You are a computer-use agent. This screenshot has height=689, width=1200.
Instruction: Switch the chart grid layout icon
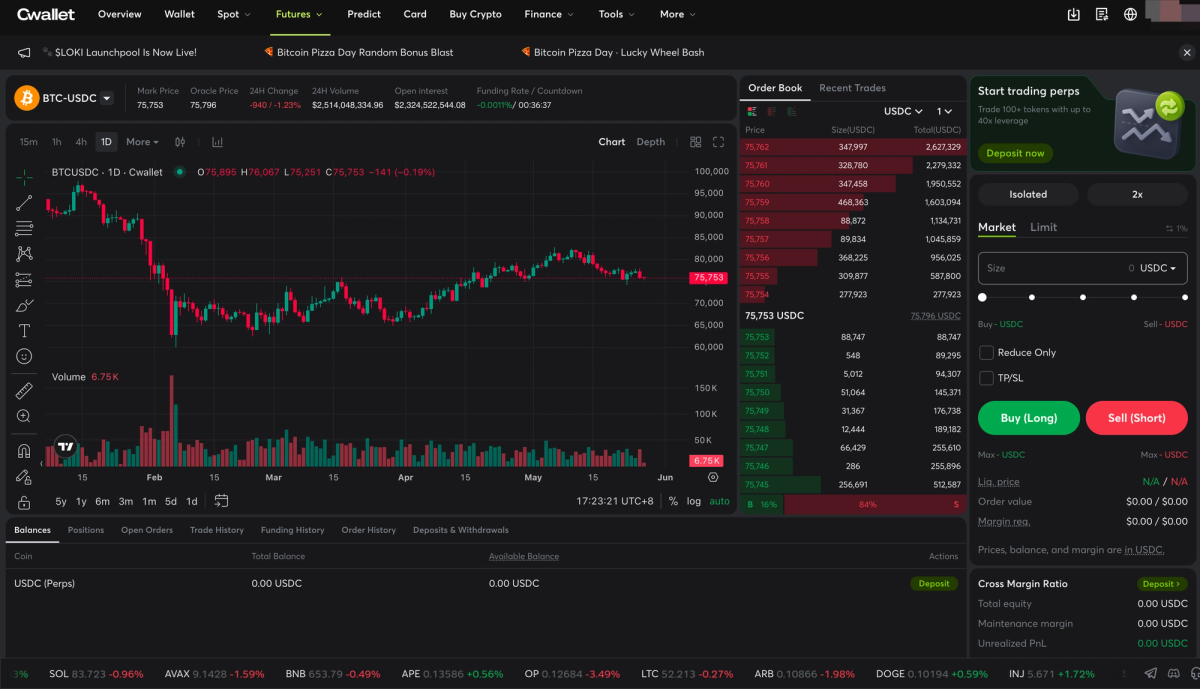coord(696,142)
